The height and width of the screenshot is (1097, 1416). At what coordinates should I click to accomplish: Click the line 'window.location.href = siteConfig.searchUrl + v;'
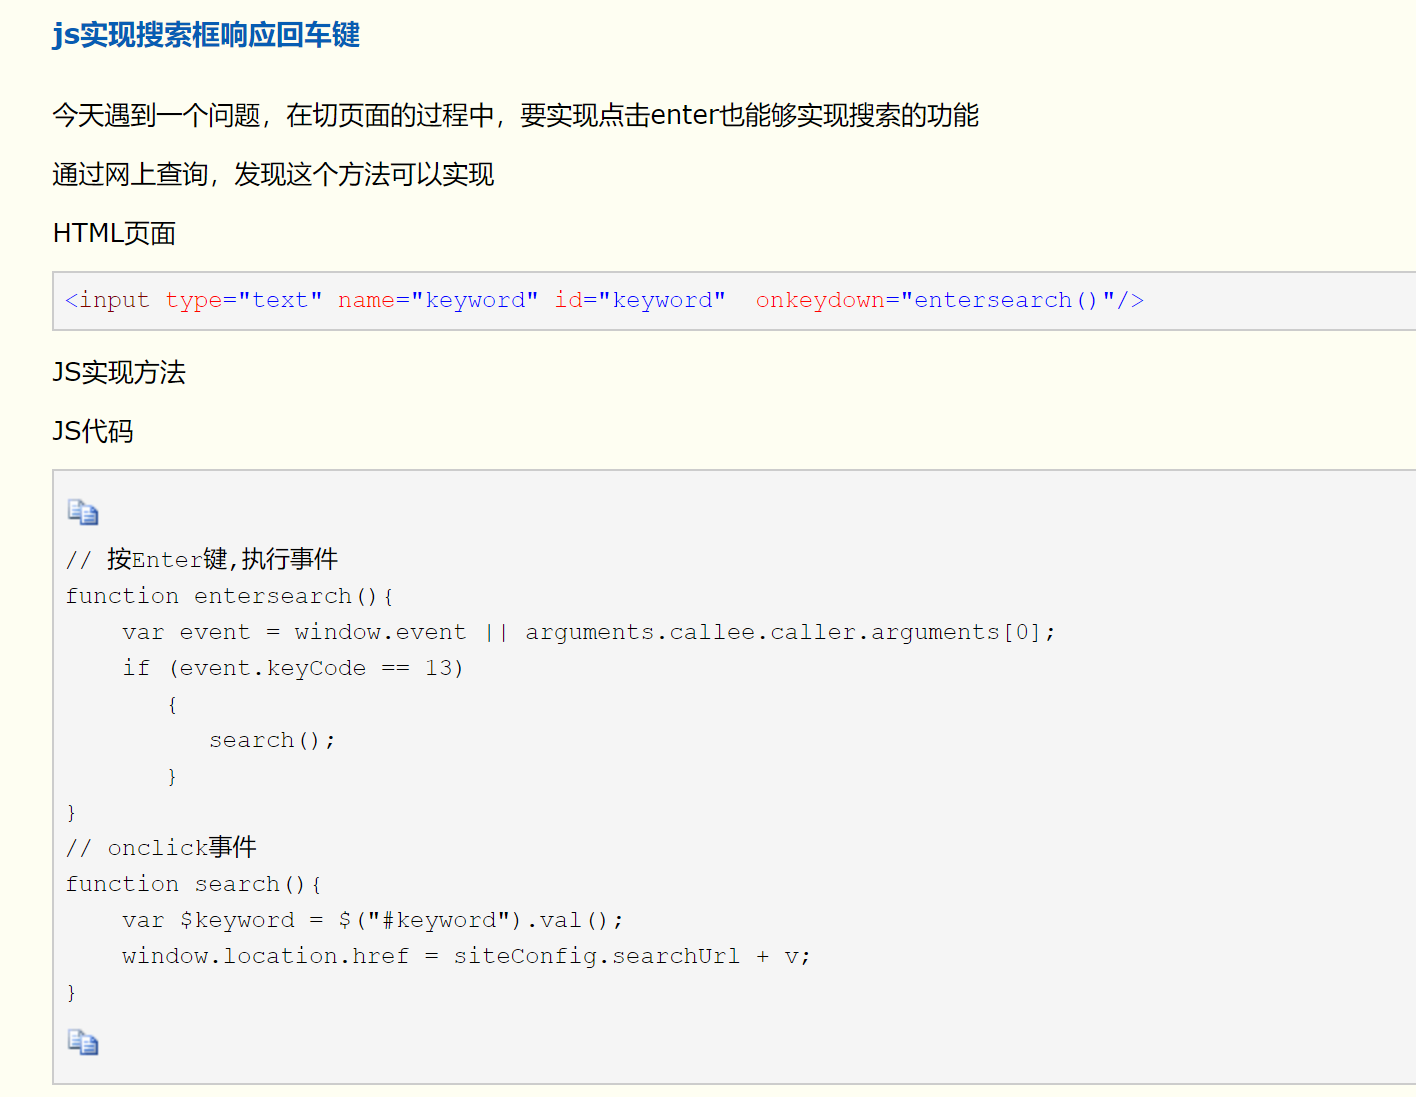[466, 956]
